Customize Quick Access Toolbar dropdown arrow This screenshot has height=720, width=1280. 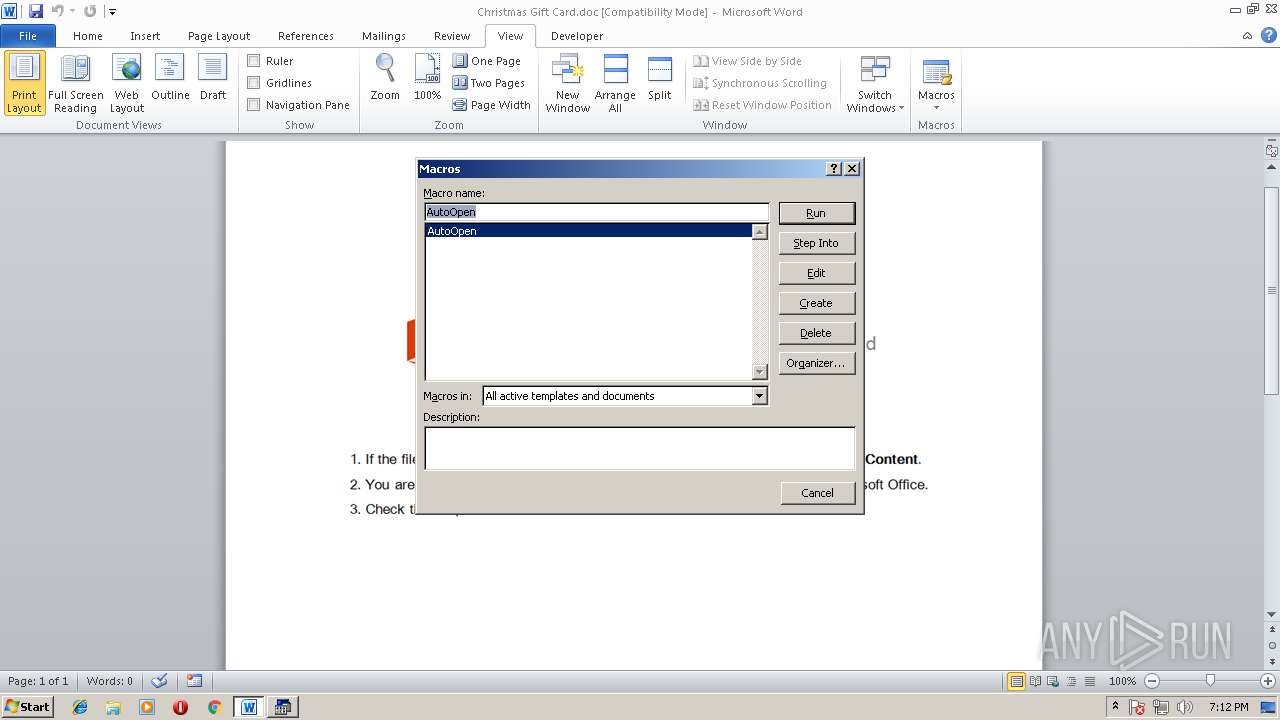point(112,12)
